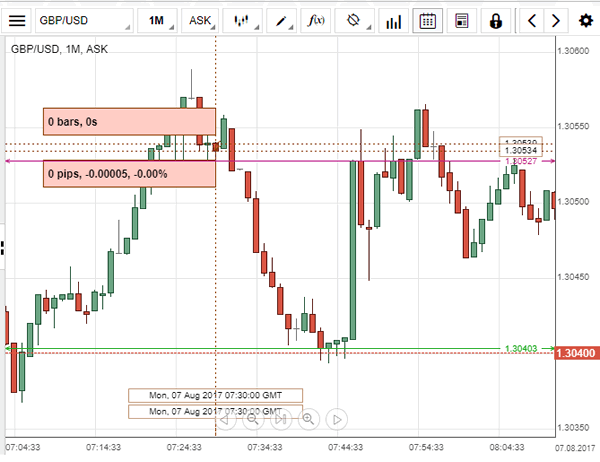This screenshot has width=600, height=462.
Task: Toggle the calendar grid button
Action: coord(427,21)
